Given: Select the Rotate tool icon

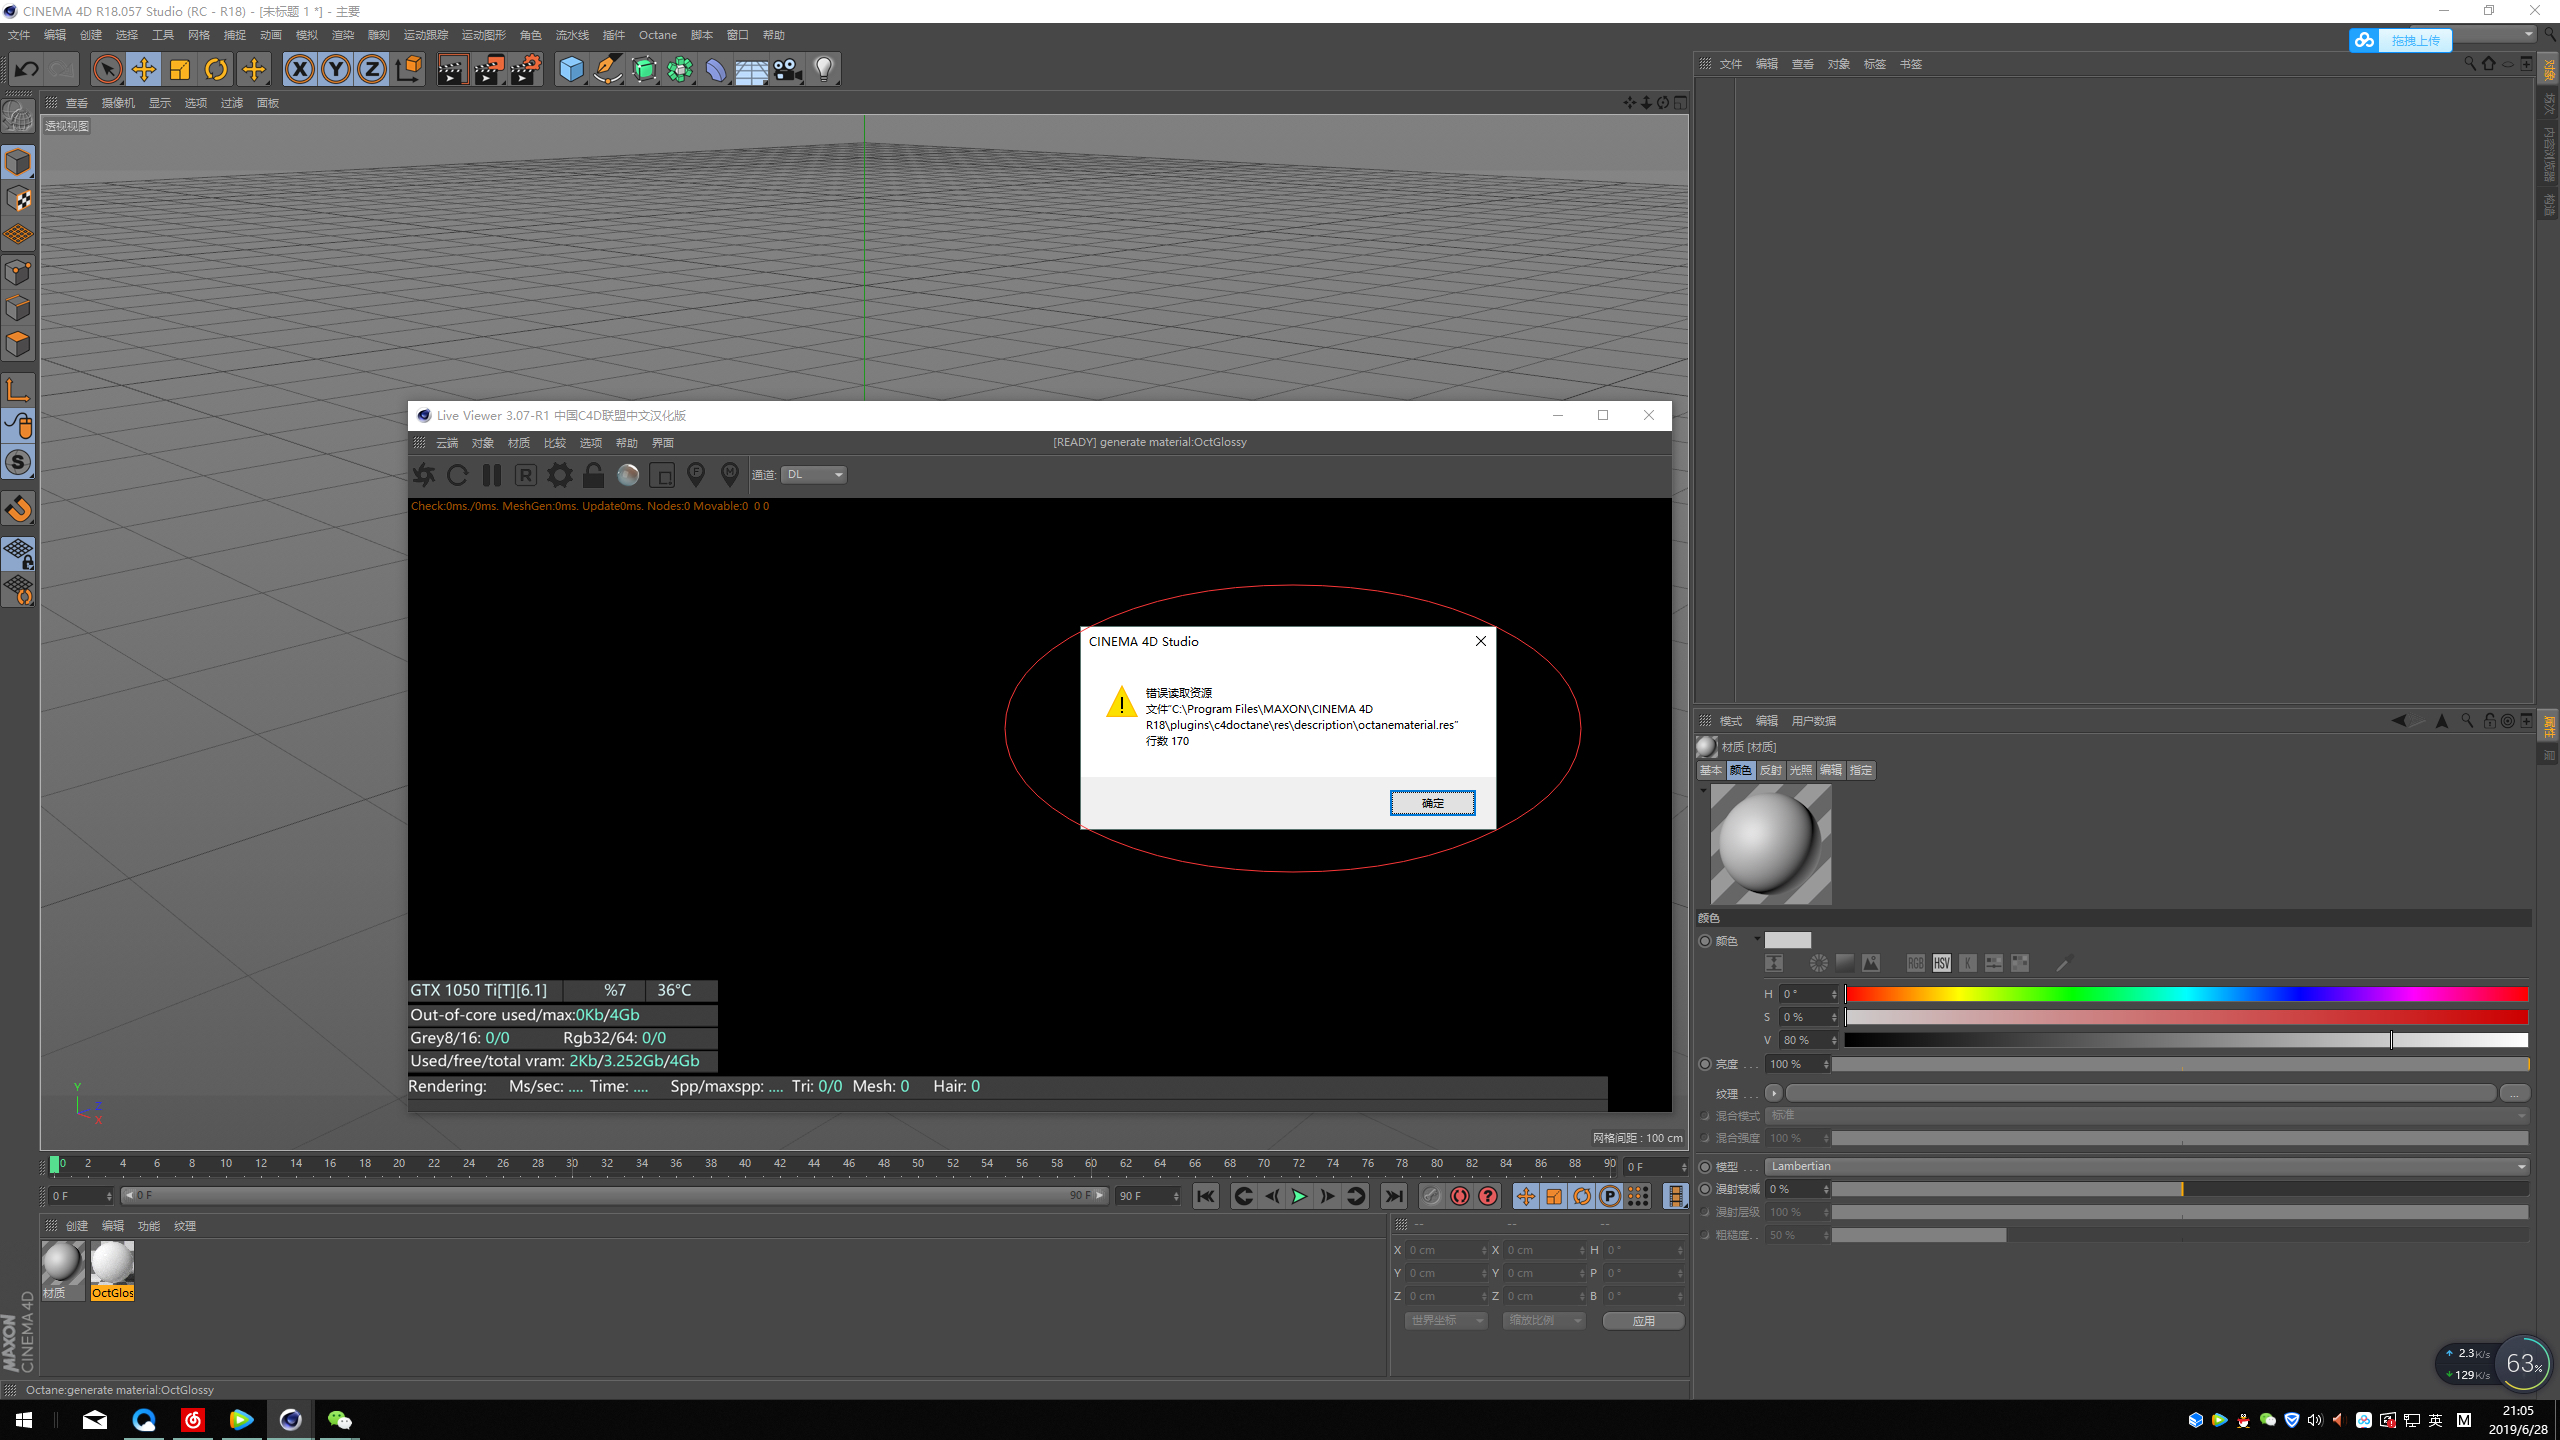Looking at the screenshot, I should pyautogui.click(x=216, y=69).
